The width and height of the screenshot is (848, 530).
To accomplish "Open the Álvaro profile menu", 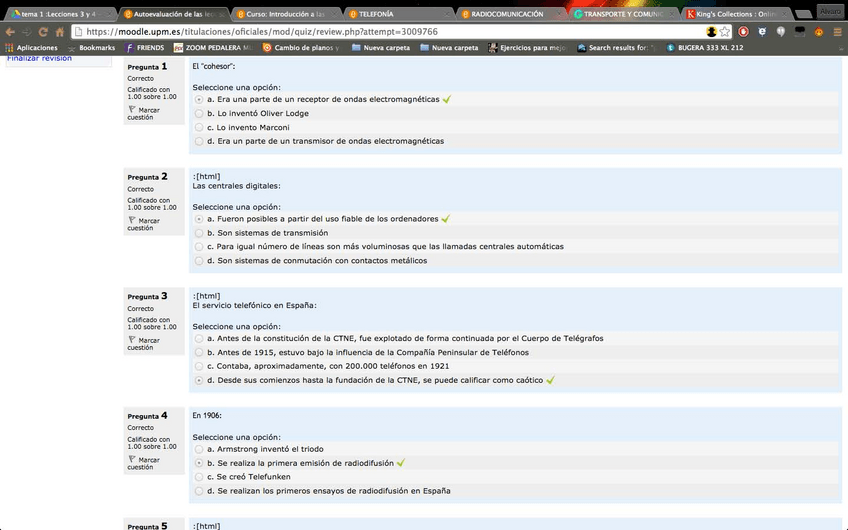I will tap(829, 10).
